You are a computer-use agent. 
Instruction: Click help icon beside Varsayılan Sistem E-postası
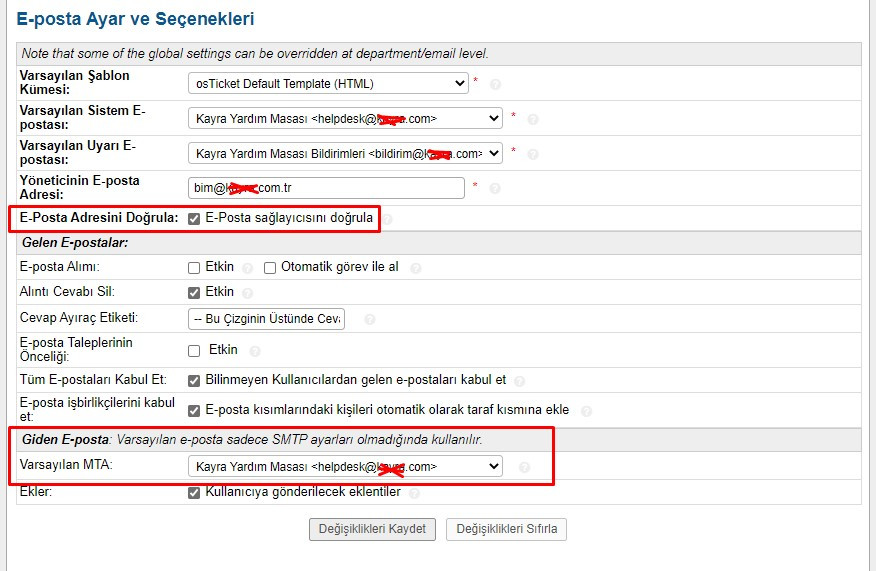[x=533, y=120]
